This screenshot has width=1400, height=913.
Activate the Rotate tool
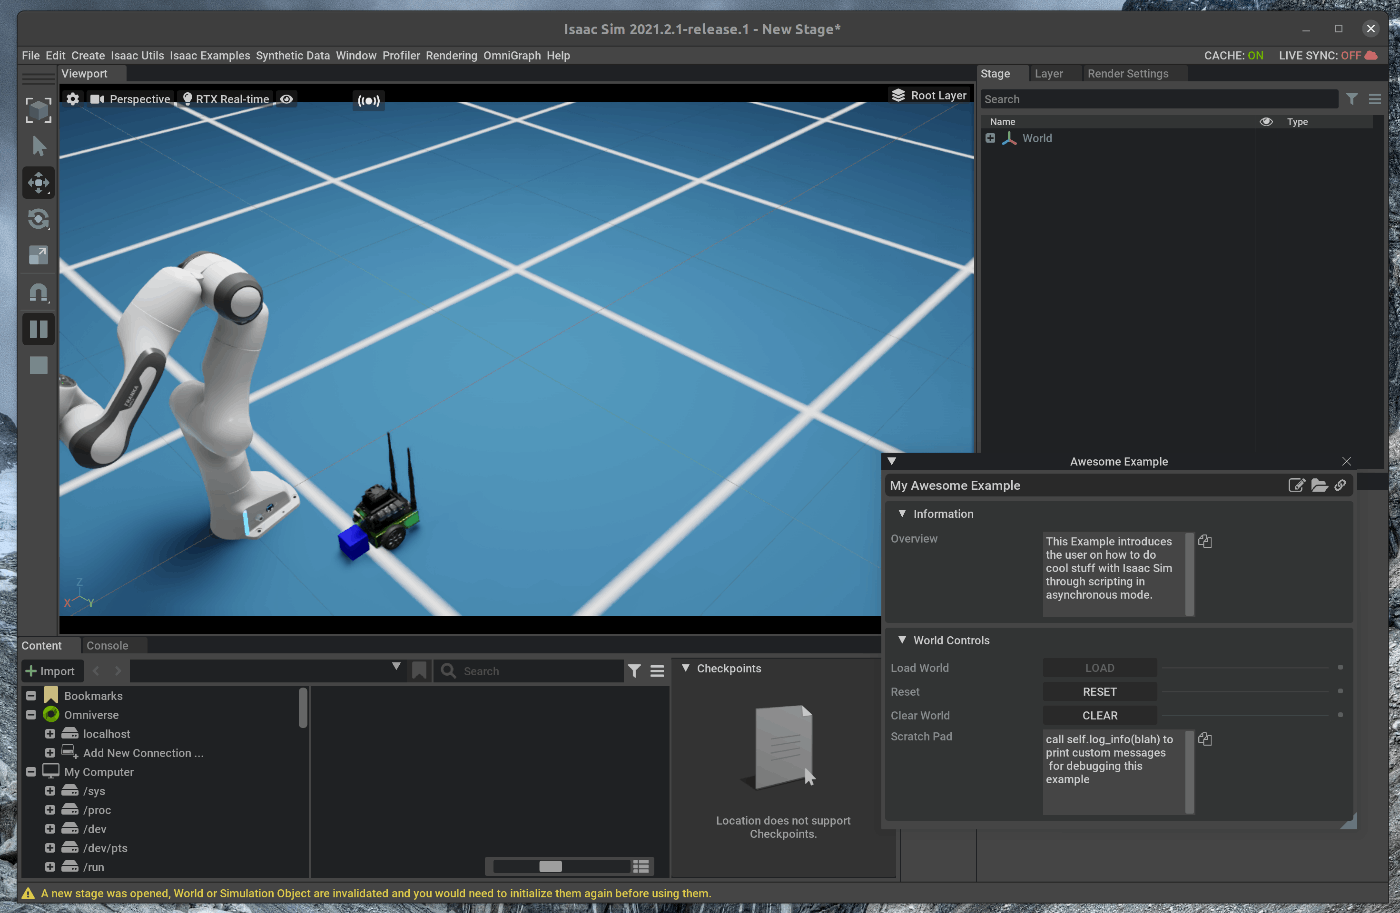pyautogui.click(x=38, y=219)
